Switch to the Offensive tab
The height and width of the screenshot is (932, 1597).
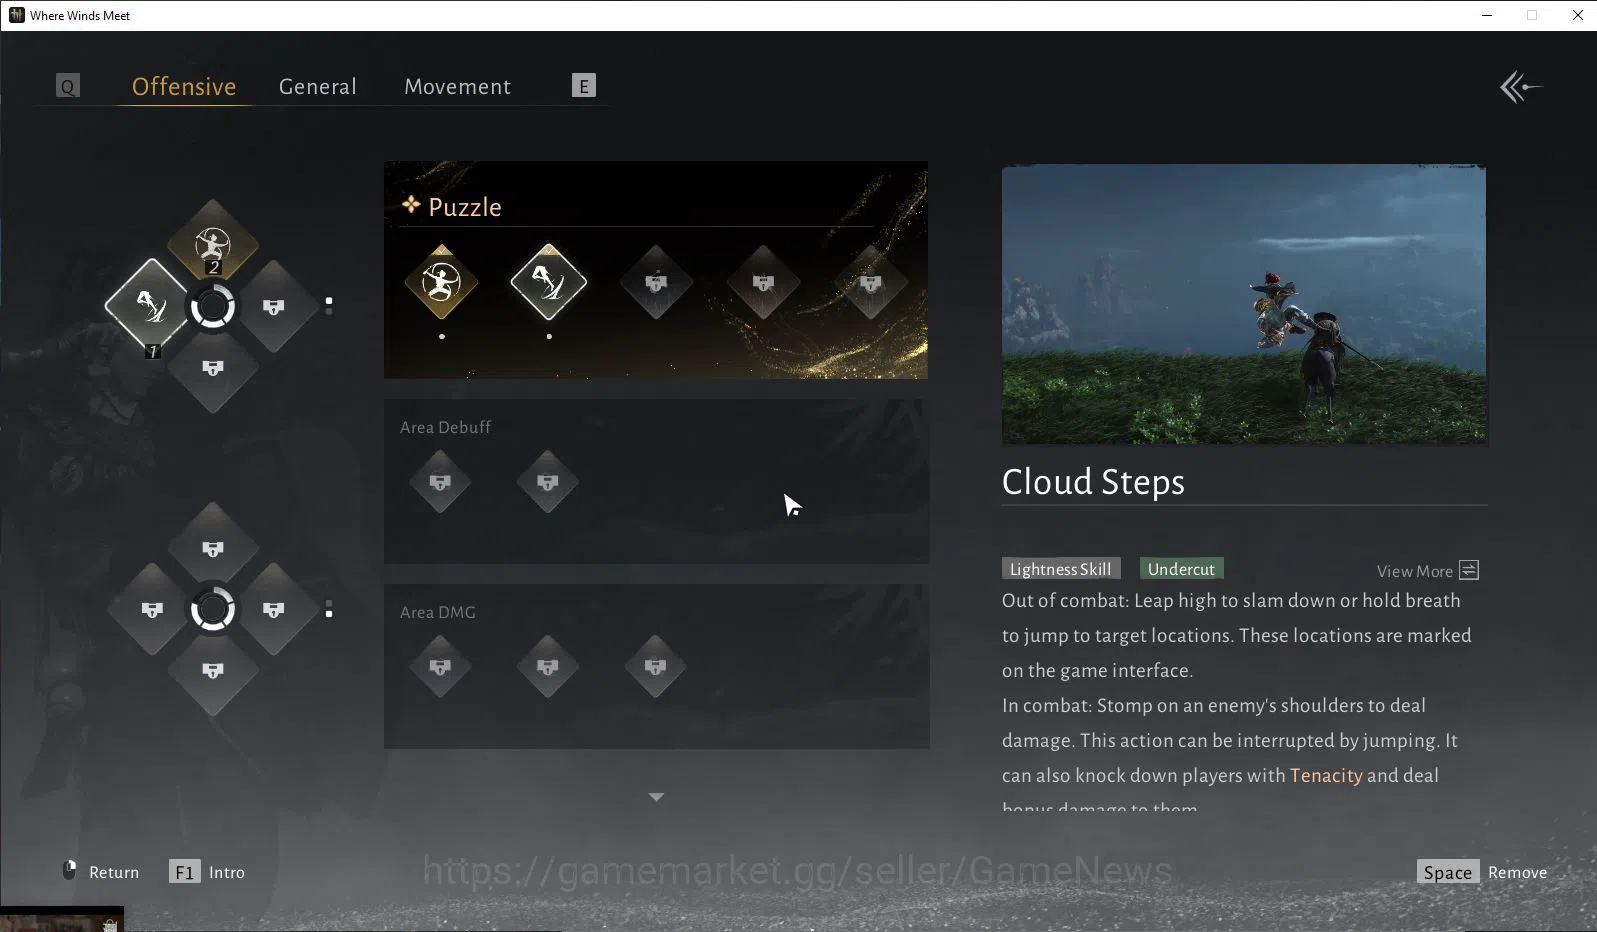(184, 87)
